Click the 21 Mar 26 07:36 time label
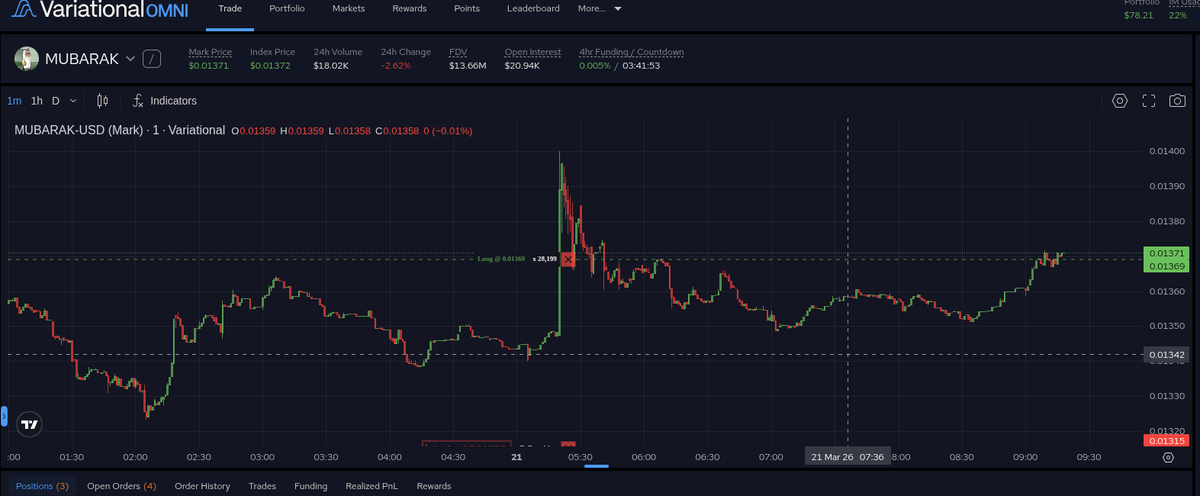Image resolution: width=1200 pixels, height=496 pixels. point(847,457)
